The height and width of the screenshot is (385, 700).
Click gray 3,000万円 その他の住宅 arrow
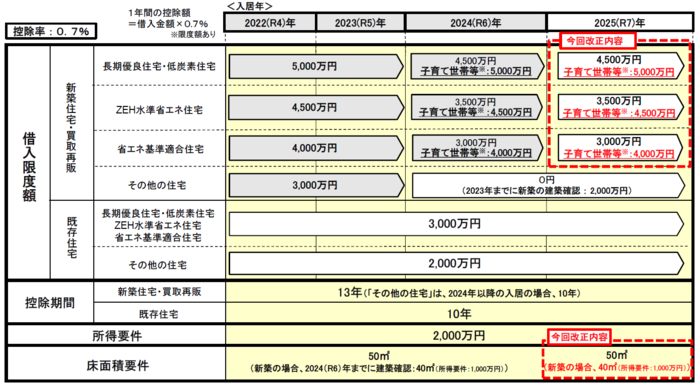click(316, 185)
